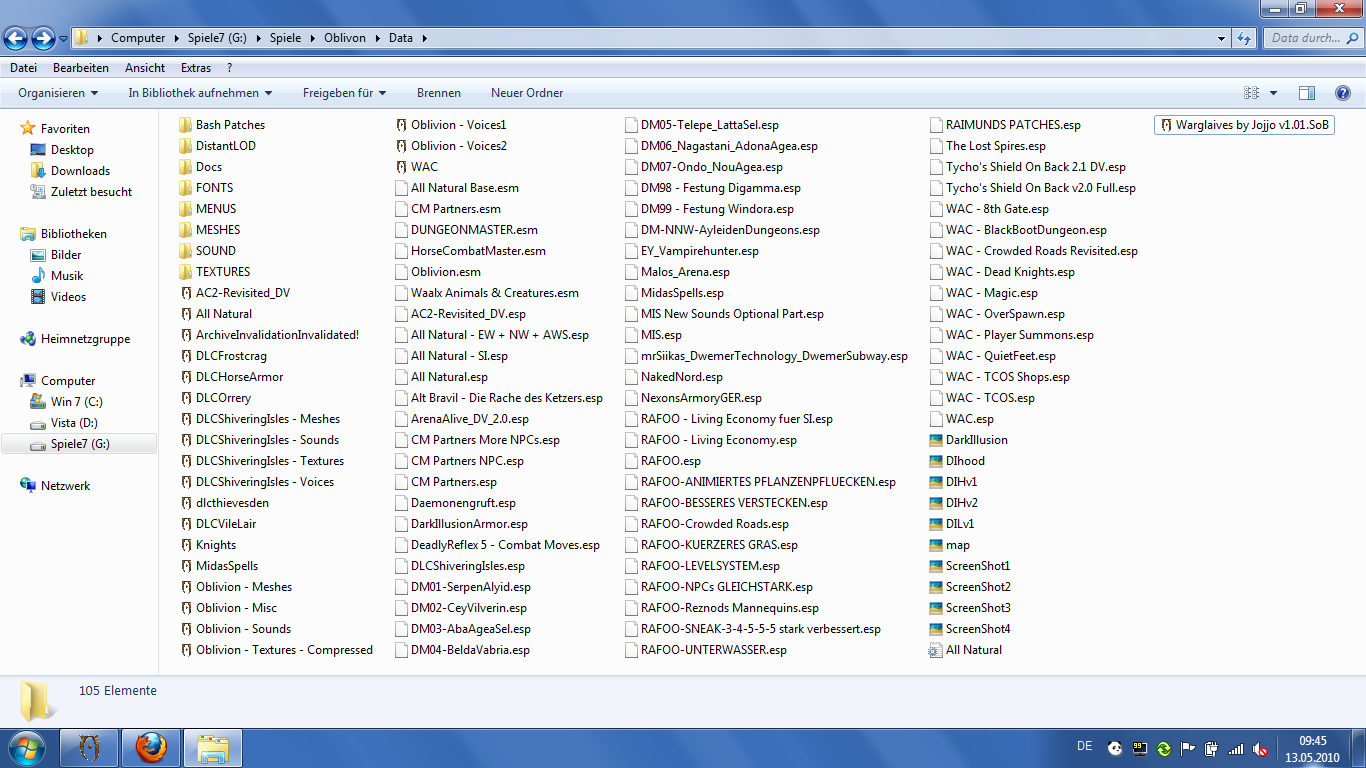Click the Help question mark icon
This screenshot has width=1366, height=768.
click(1342, 93)
